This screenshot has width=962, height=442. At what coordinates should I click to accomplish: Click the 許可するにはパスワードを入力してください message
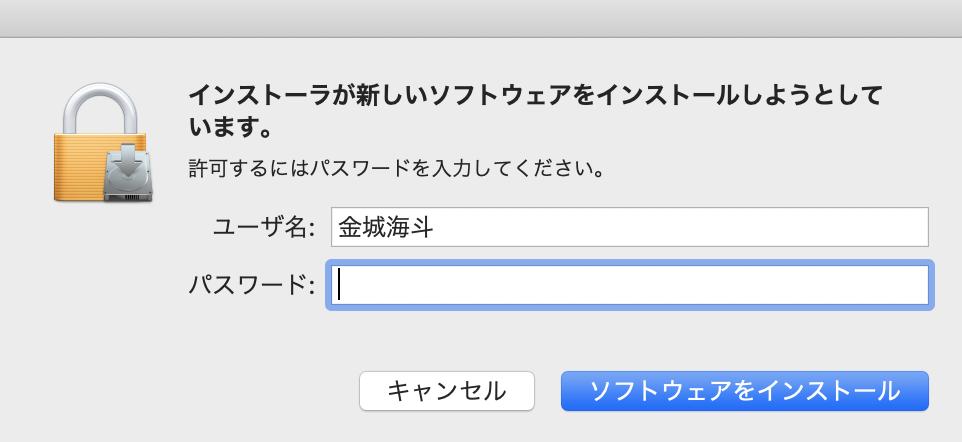396,167
